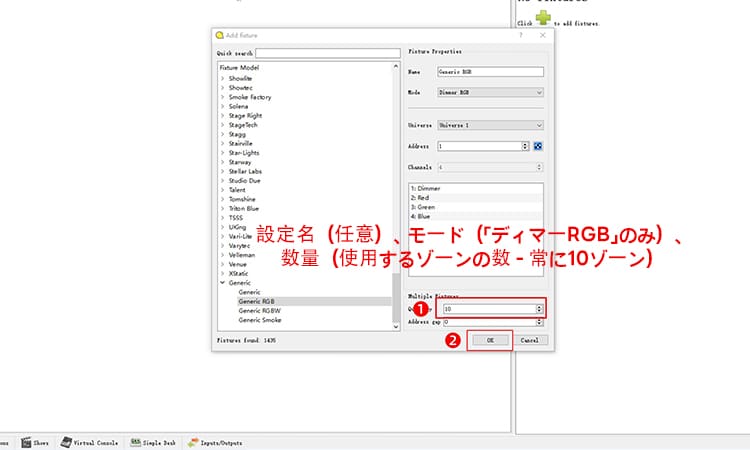Expand the Showtec manufacturer node
Screen dimensions: 750x450
tap(222, 88)
